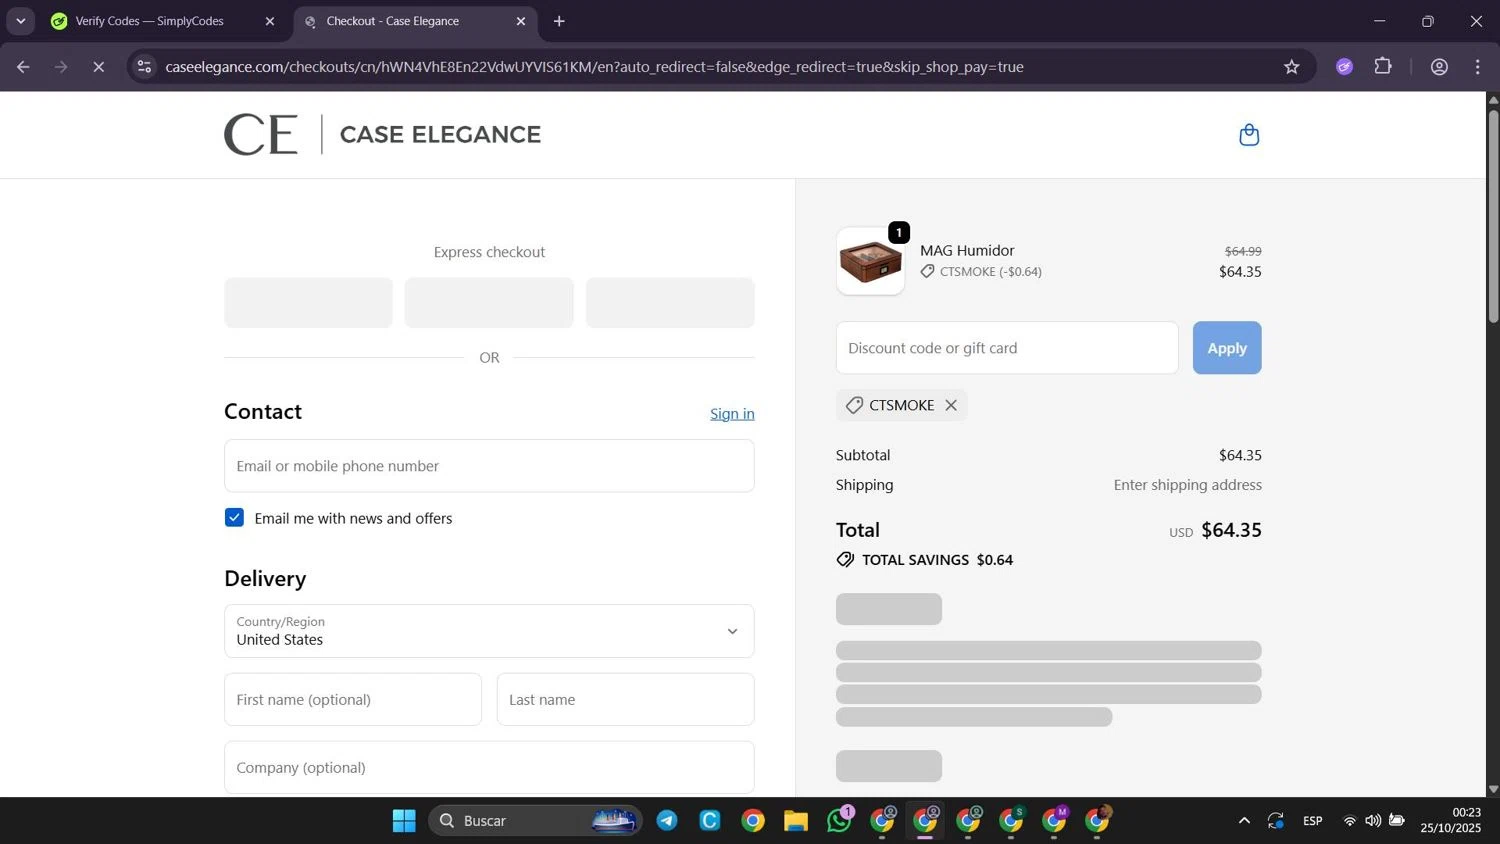
Task: Click the battery icon in system tray
Action: point(1397,821)
